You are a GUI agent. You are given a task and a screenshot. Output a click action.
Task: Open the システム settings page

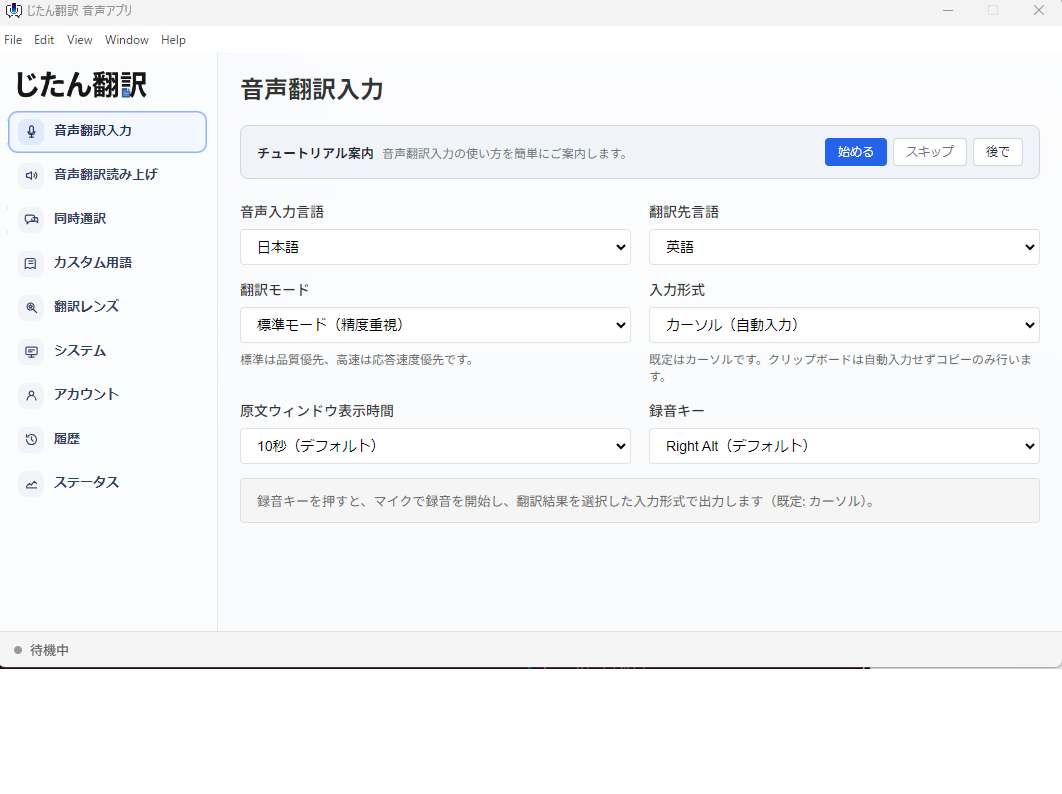[x=107, y=352]
